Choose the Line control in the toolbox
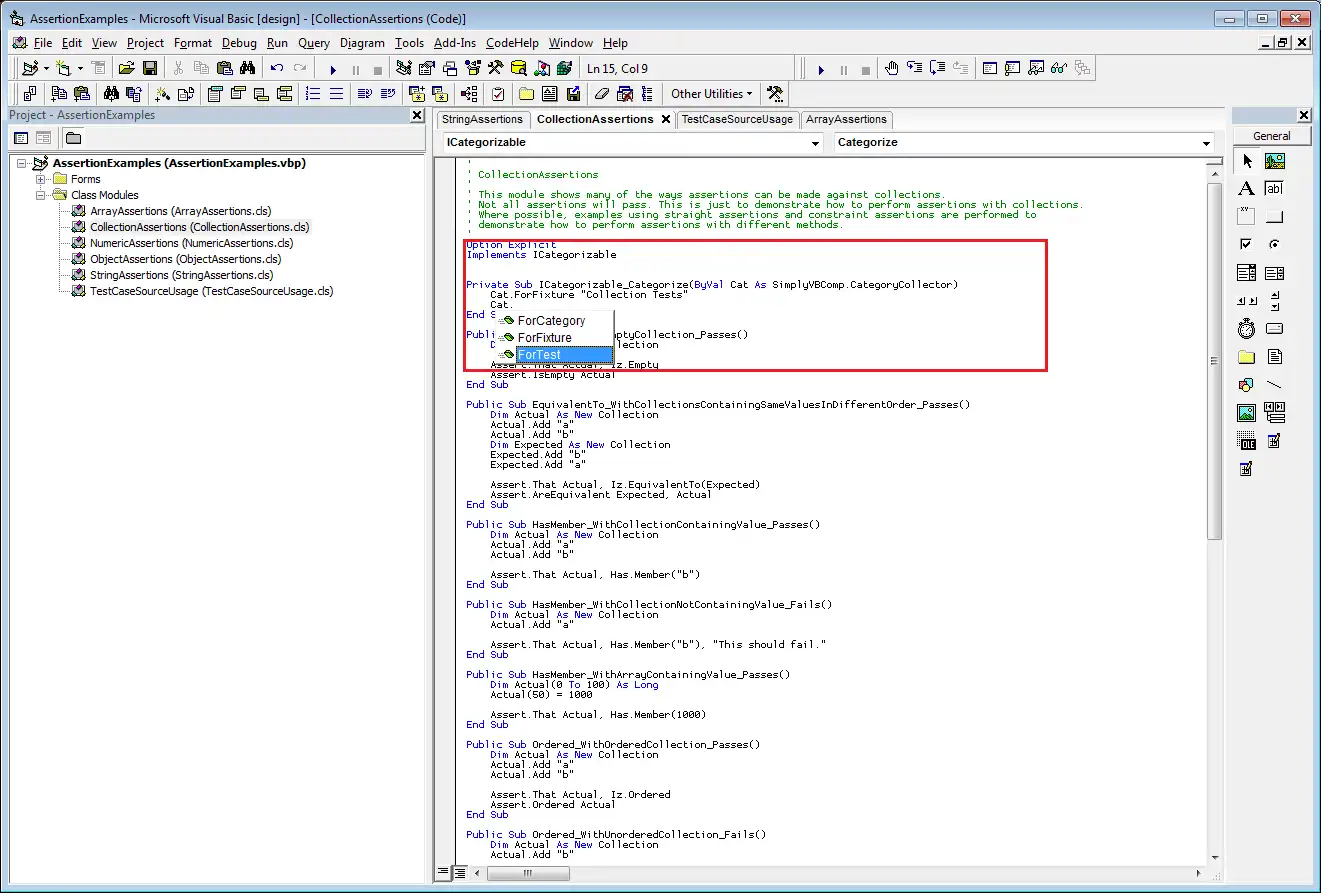1321x893 pixels. coord(1274,385)
